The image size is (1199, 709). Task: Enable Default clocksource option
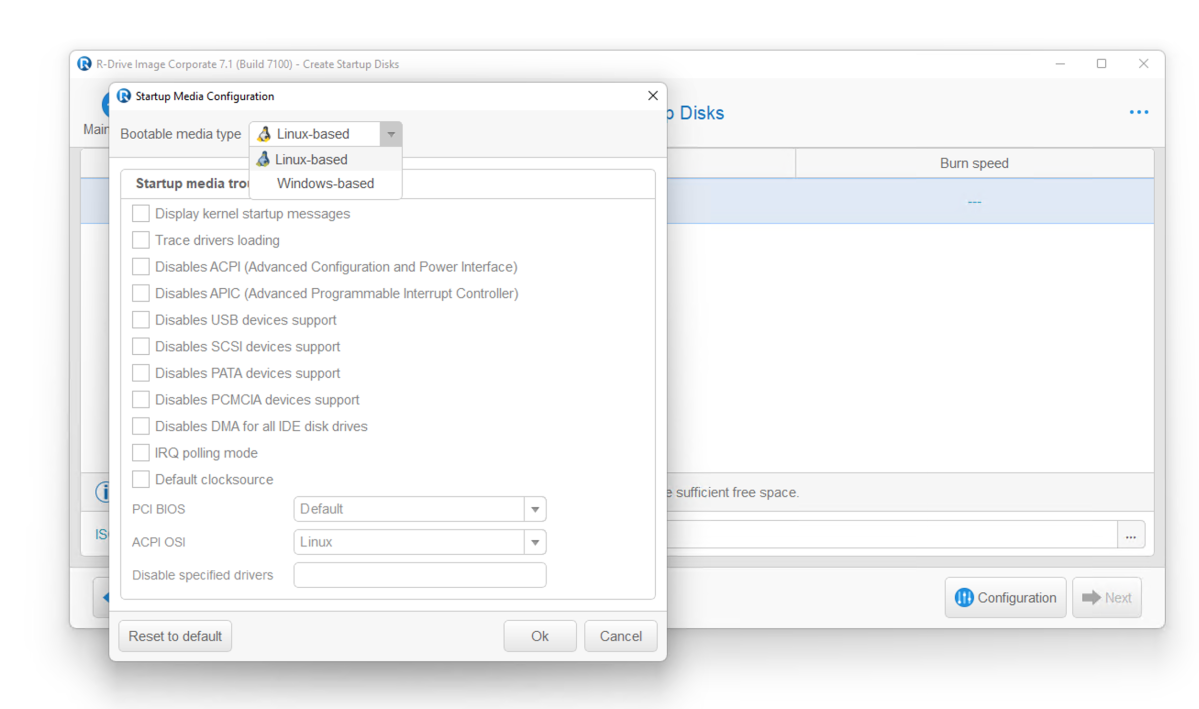[141, 480]
